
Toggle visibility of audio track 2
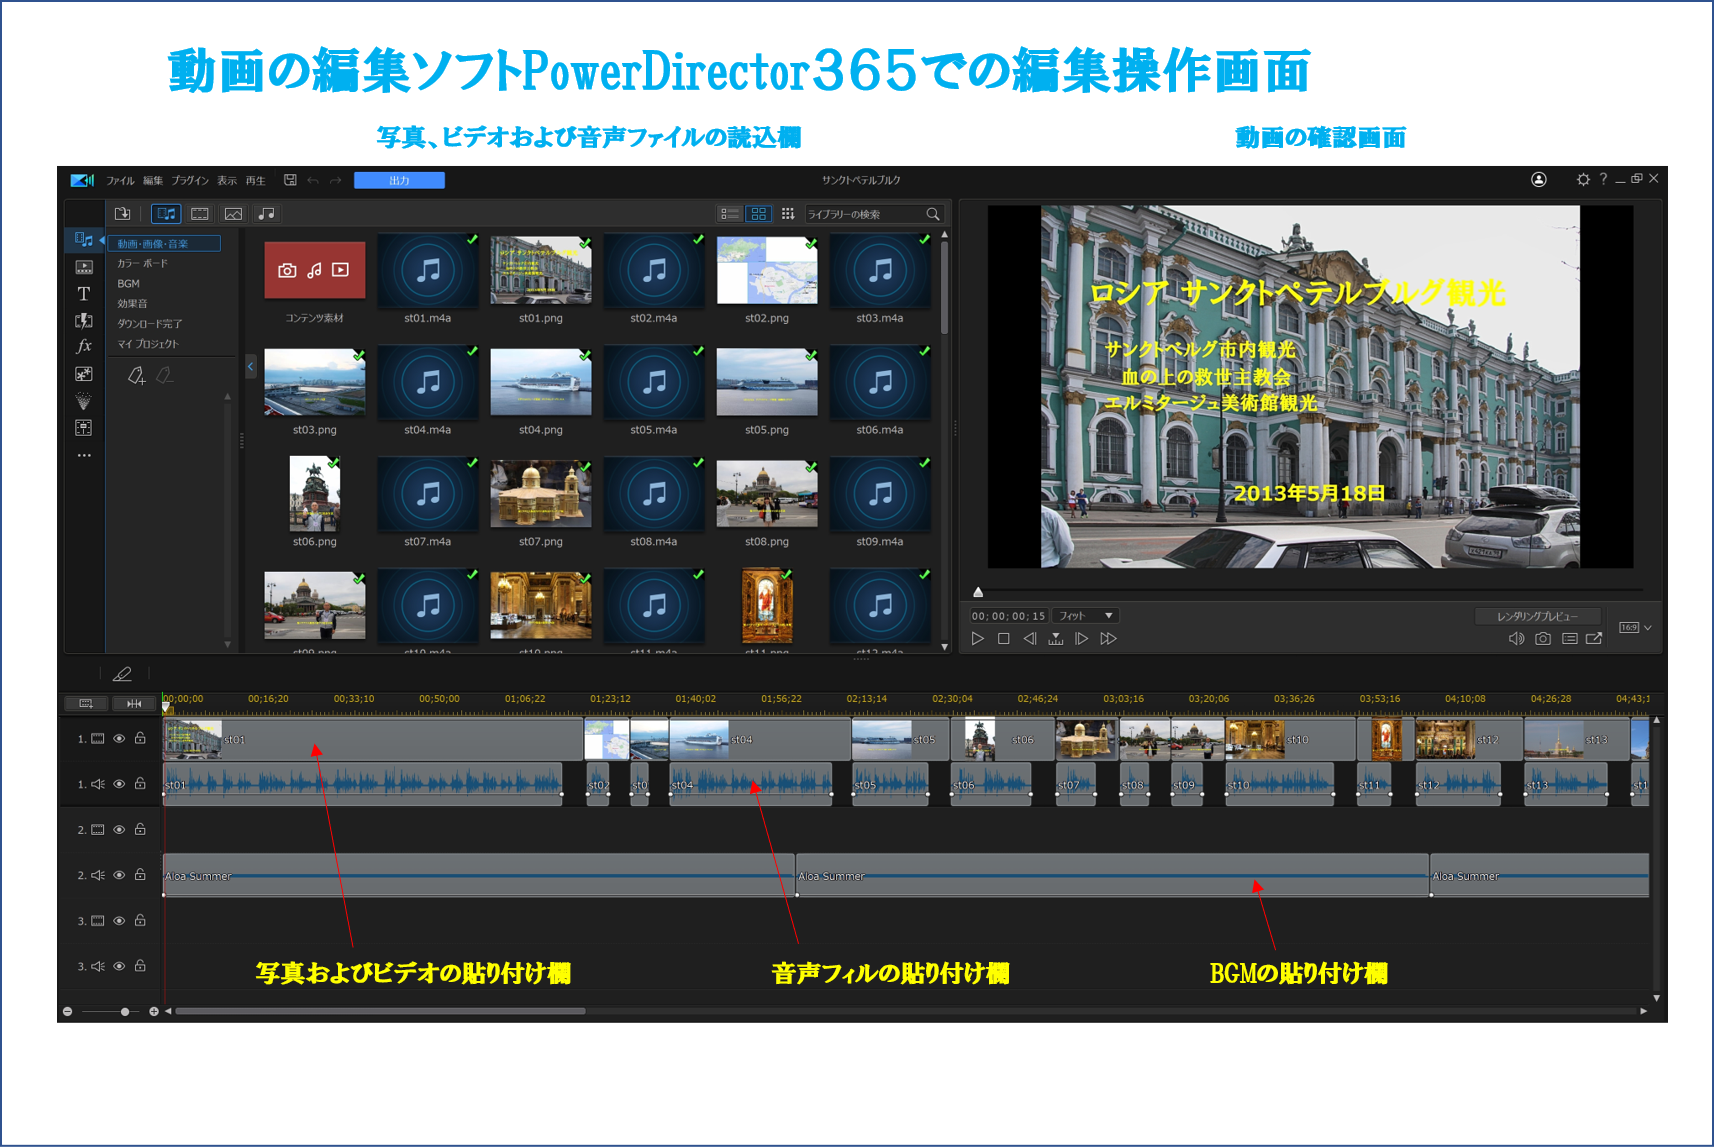[x=119, y=875]
